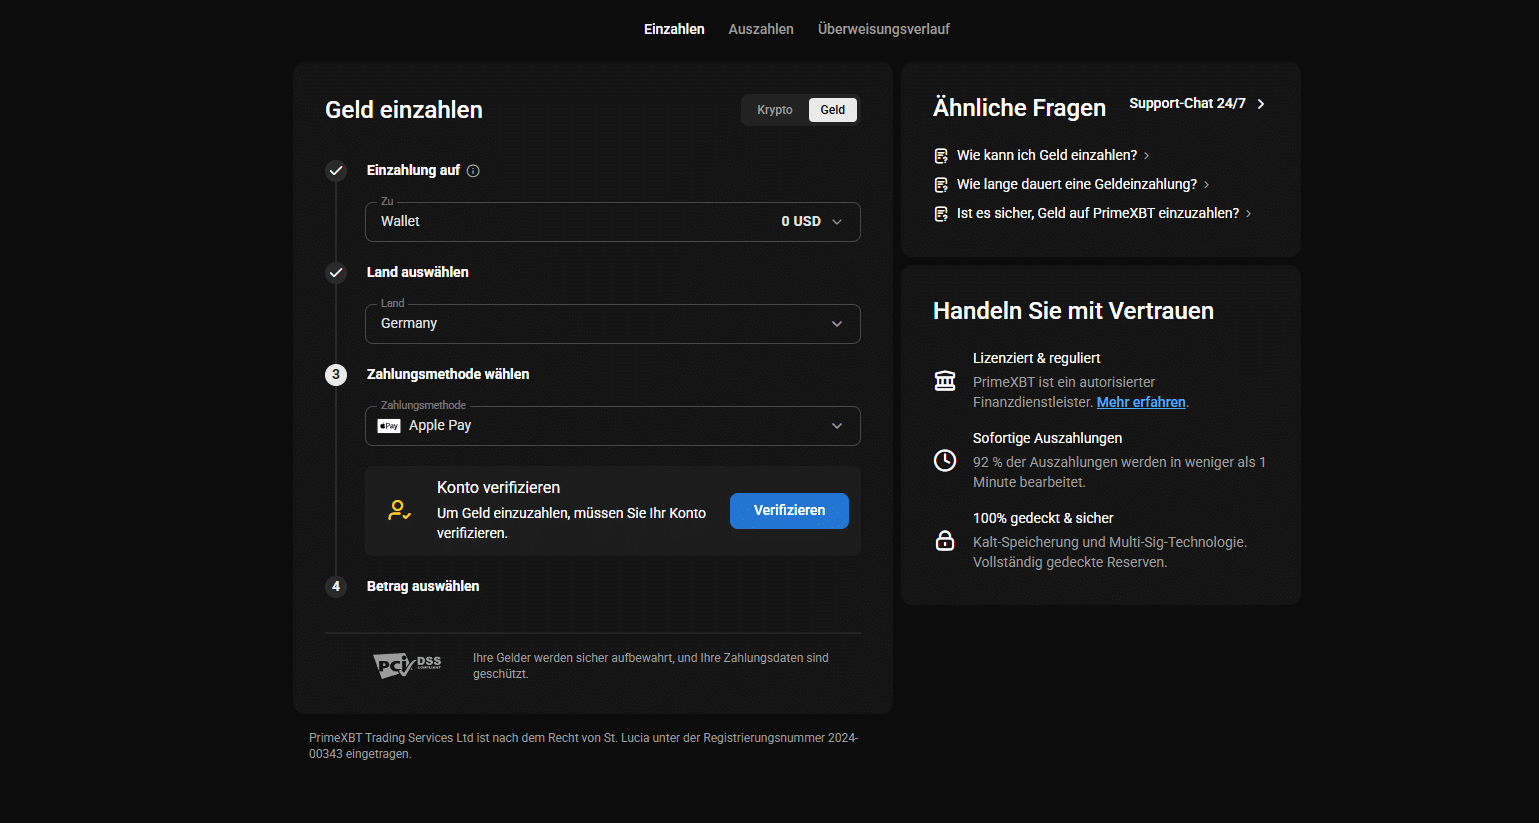Open Support-Chat 24/7
1539x823 pixels.
click(1197, 104)
